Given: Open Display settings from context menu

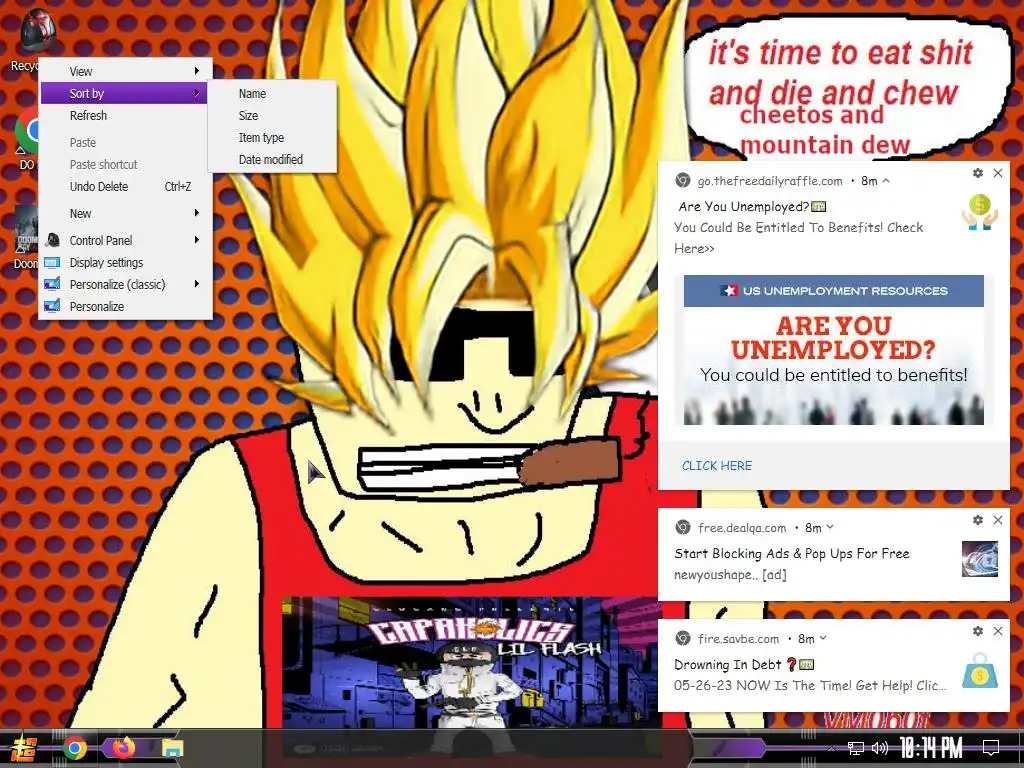Looking at the screenshot, I should (x=125, y=263).
